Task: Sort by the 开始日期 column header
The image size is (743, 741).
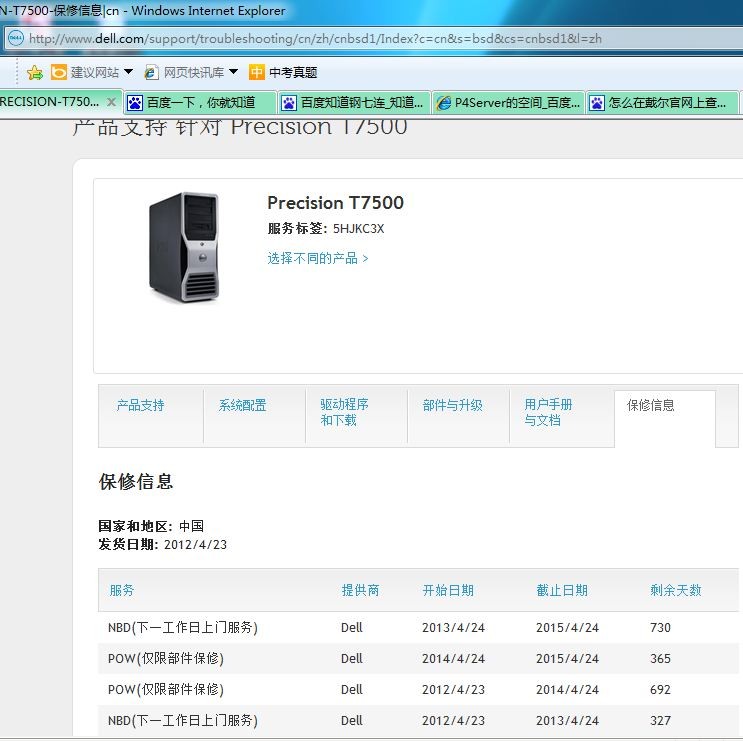Action: 448,590
